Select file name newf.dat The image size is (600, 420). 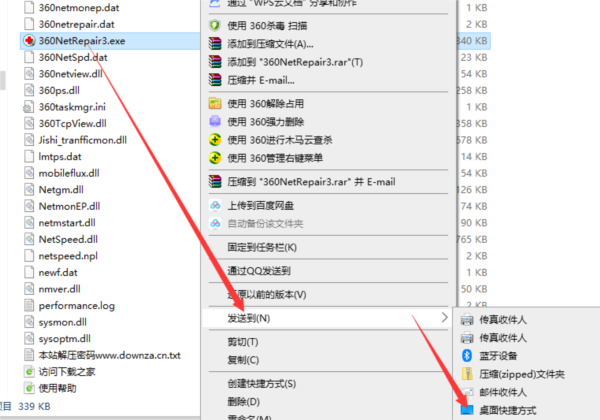pyautogui.click(x=58, y=272)
